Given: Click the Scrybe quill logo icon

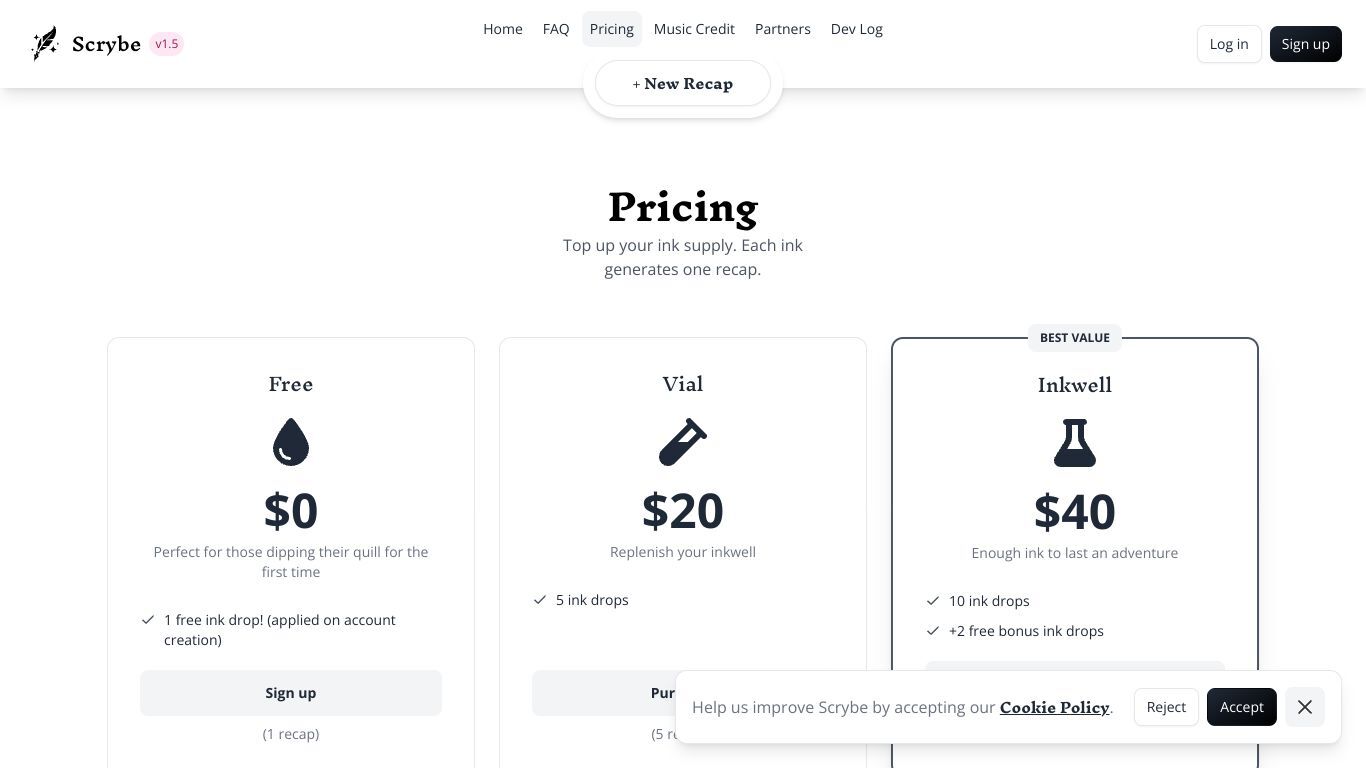Looking at the screenshot, I should (x=45, y=44).
